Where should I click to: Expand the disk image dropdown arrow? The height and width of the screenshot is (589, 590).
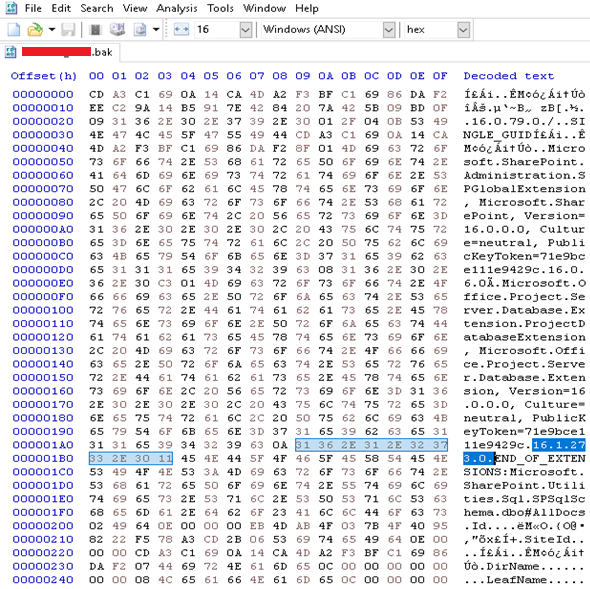(156, 29)
